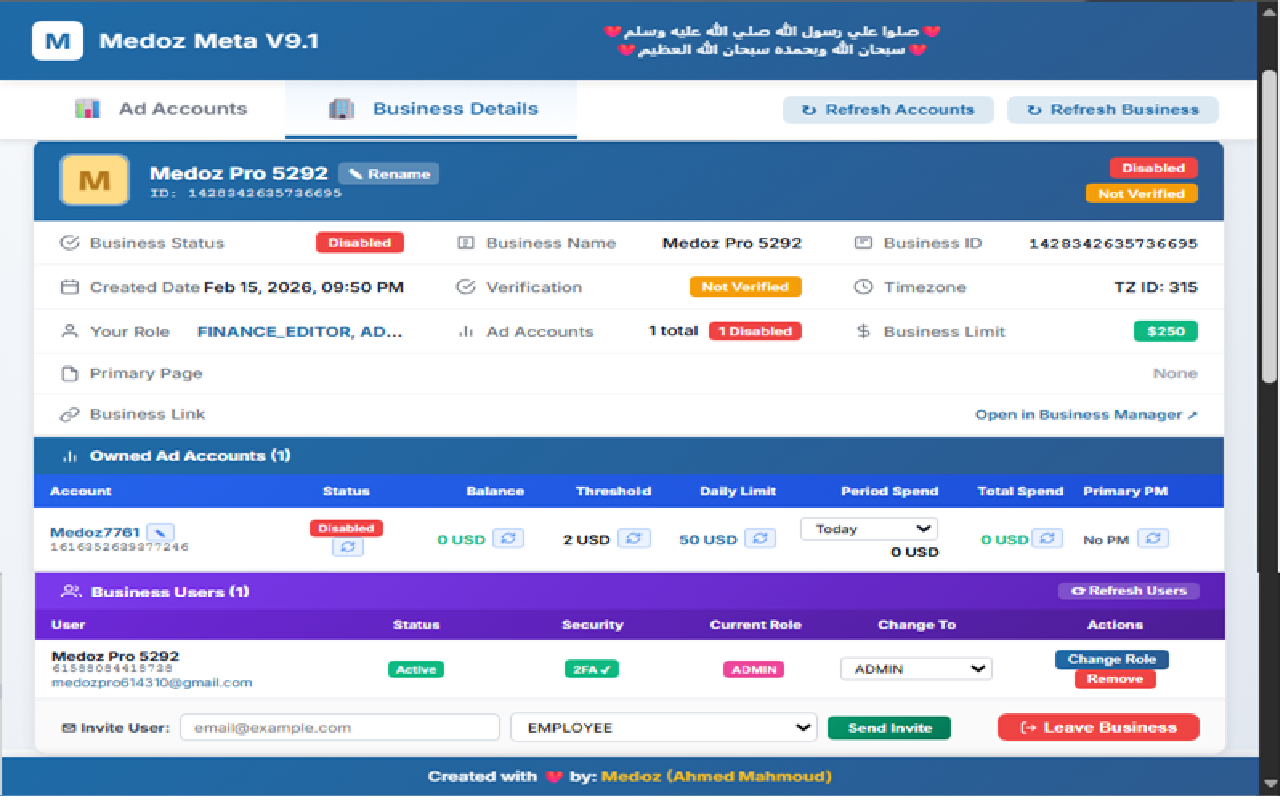Click the pencil icon beside Medoz7761
The height and width of the screenshot is (800, 1280).
[x=161, y=532]
